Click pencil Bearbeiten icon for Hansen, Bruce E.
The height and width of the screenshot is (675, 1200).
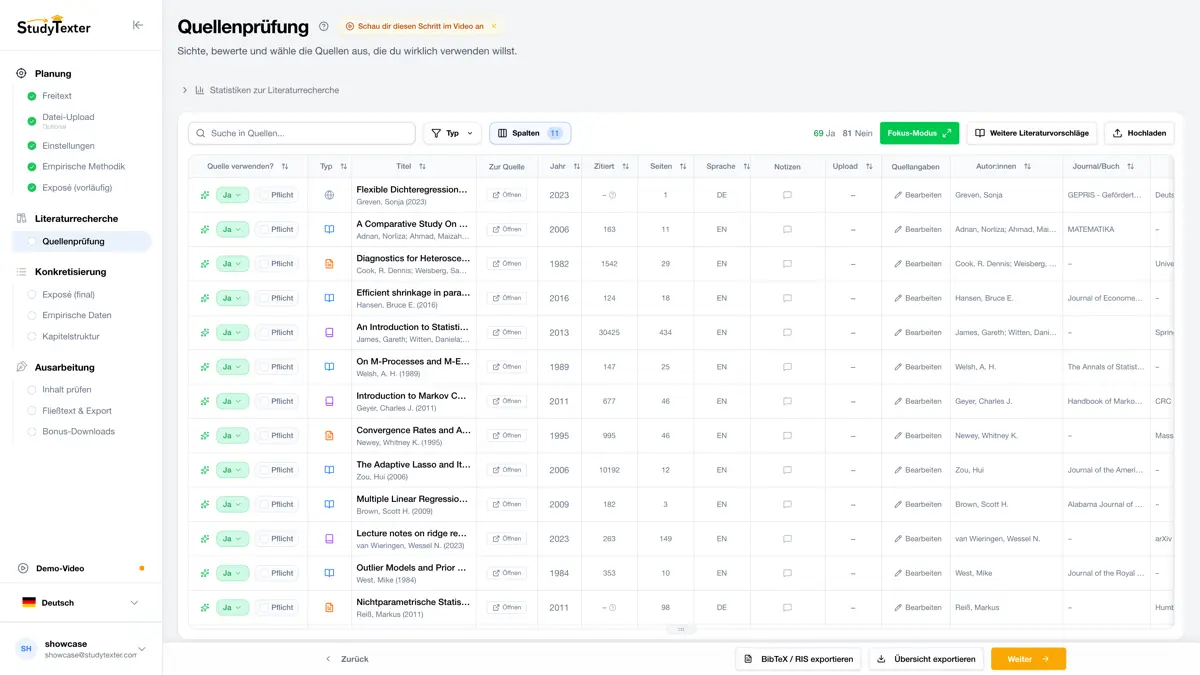[x=898, y=298]
